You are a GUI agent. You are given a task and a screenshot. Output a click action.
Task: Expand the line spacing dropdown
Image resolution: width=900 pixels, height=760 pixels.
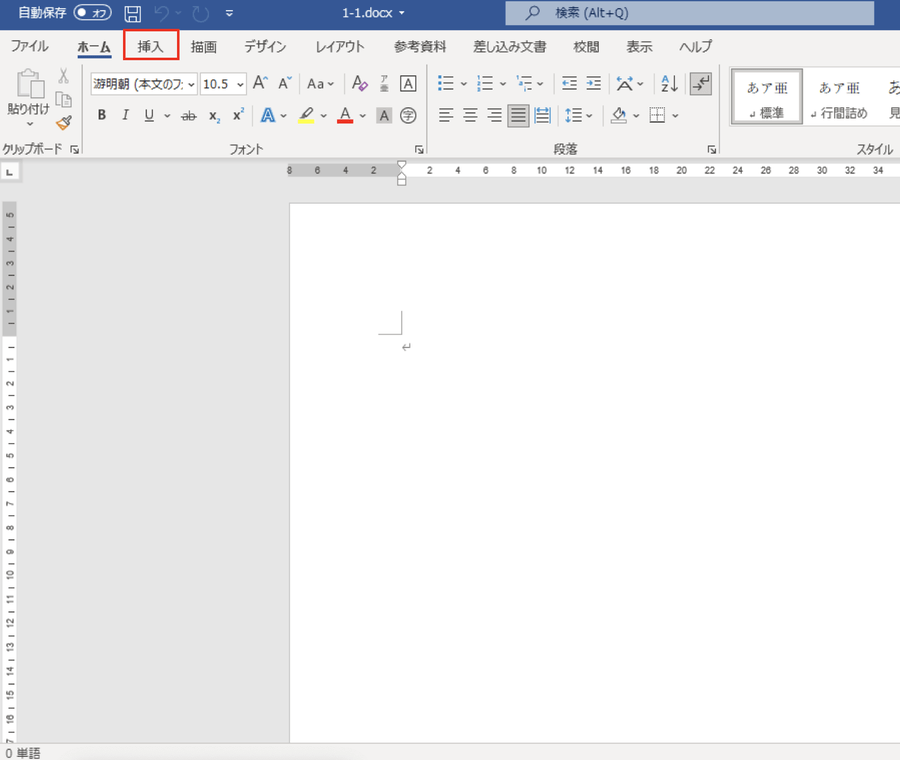[589, 115]
